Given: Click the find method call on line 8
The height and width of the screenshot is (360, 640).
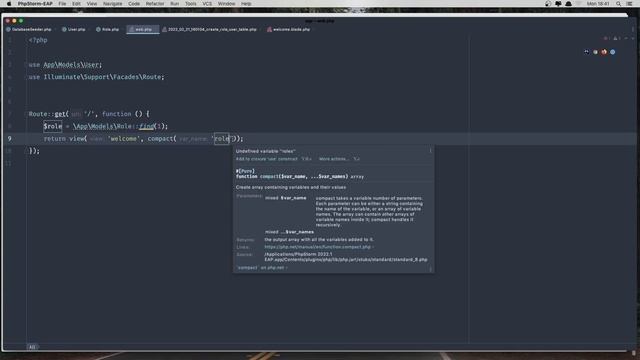Looking at the screenshot, I should coord(147,126).
